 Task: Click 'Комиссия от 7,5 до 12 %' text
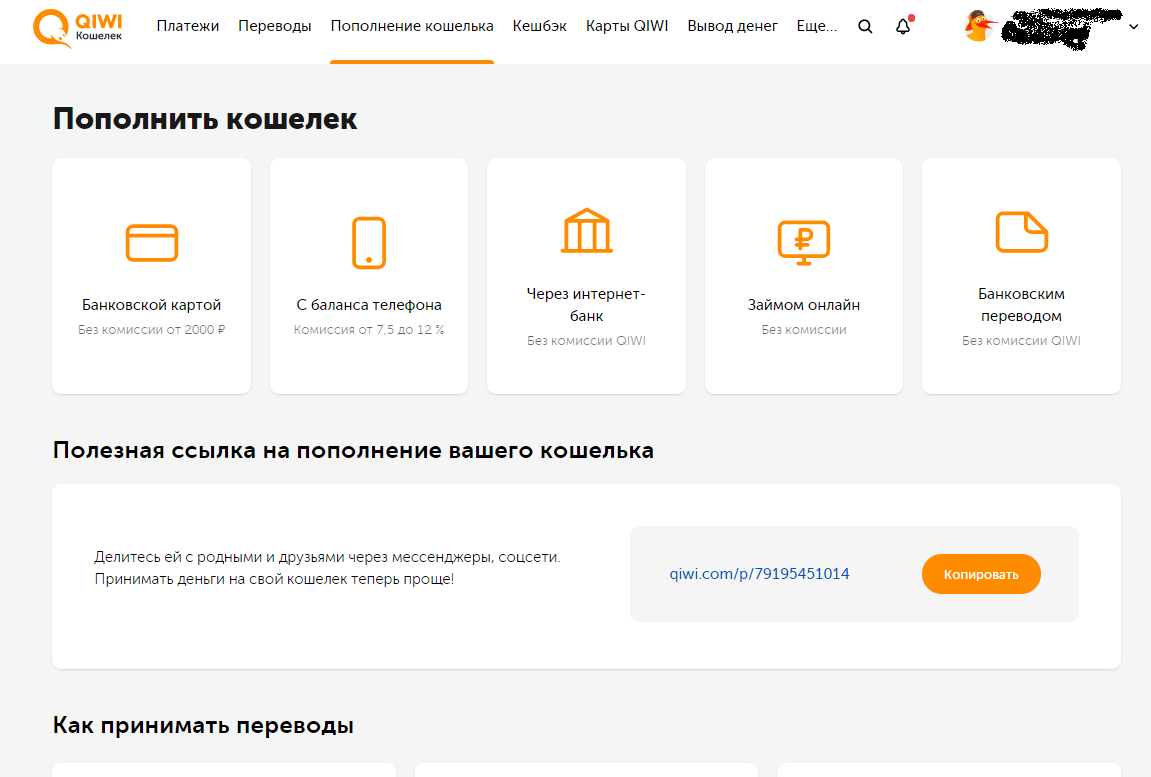pyautogui.click(x=368, y=330)
